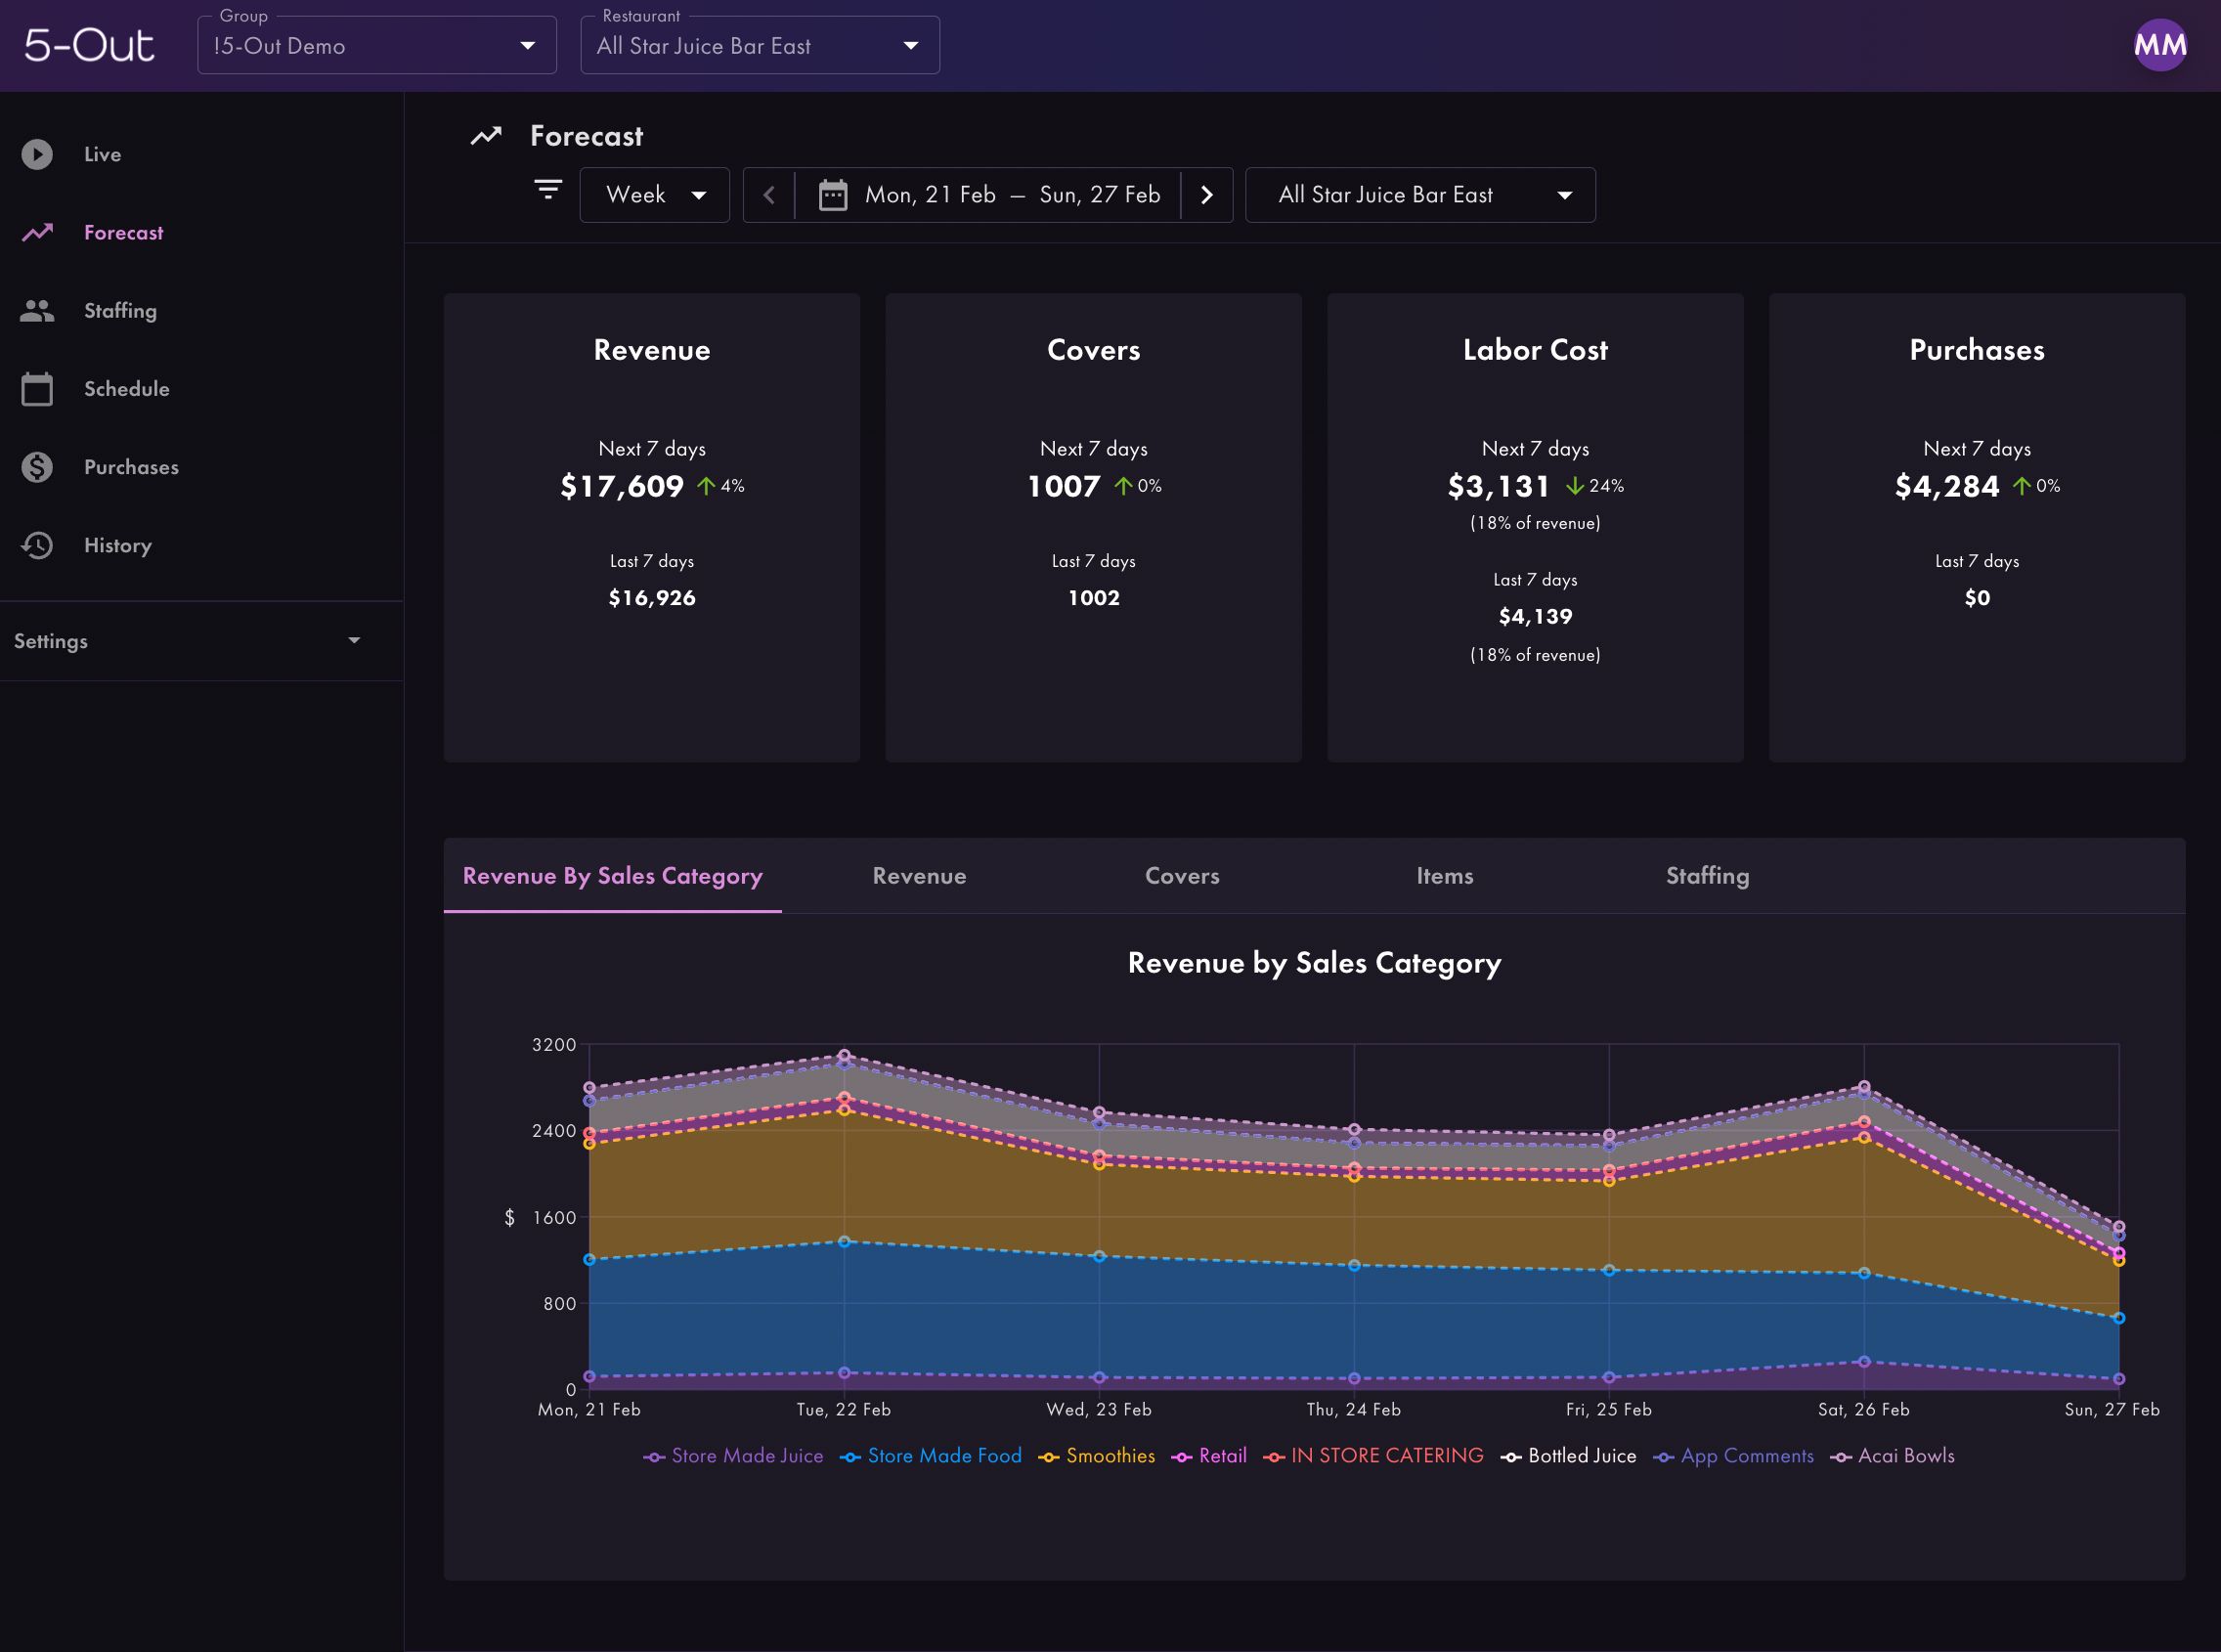Click the date range calendar icon

pyautogui.click(x=833, y=195)
